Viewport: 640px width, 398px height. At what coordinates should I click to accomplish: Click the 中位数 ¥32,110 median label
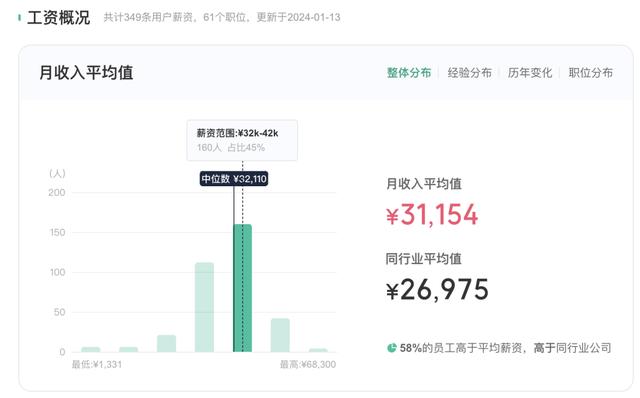pyautogui.click(x=234, y=179)
